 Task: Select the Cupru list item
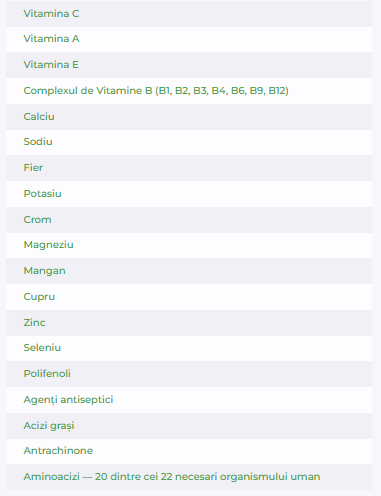pos(189,297)
